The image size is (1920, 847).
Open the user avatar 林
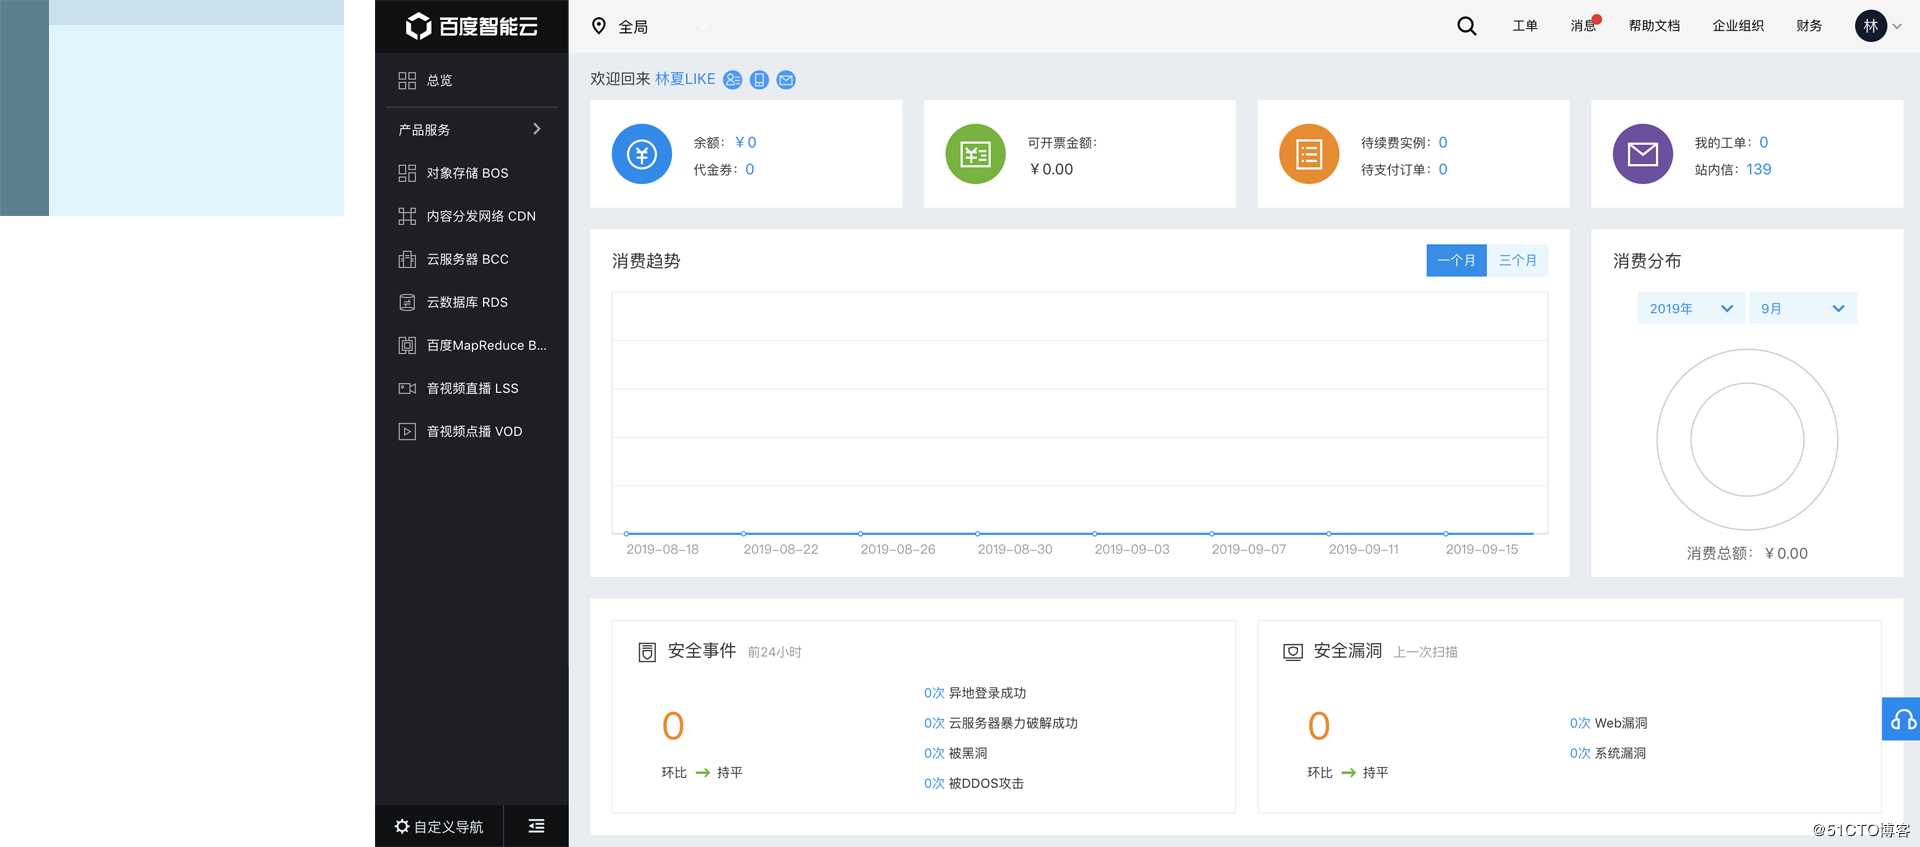coord(1870,26)
